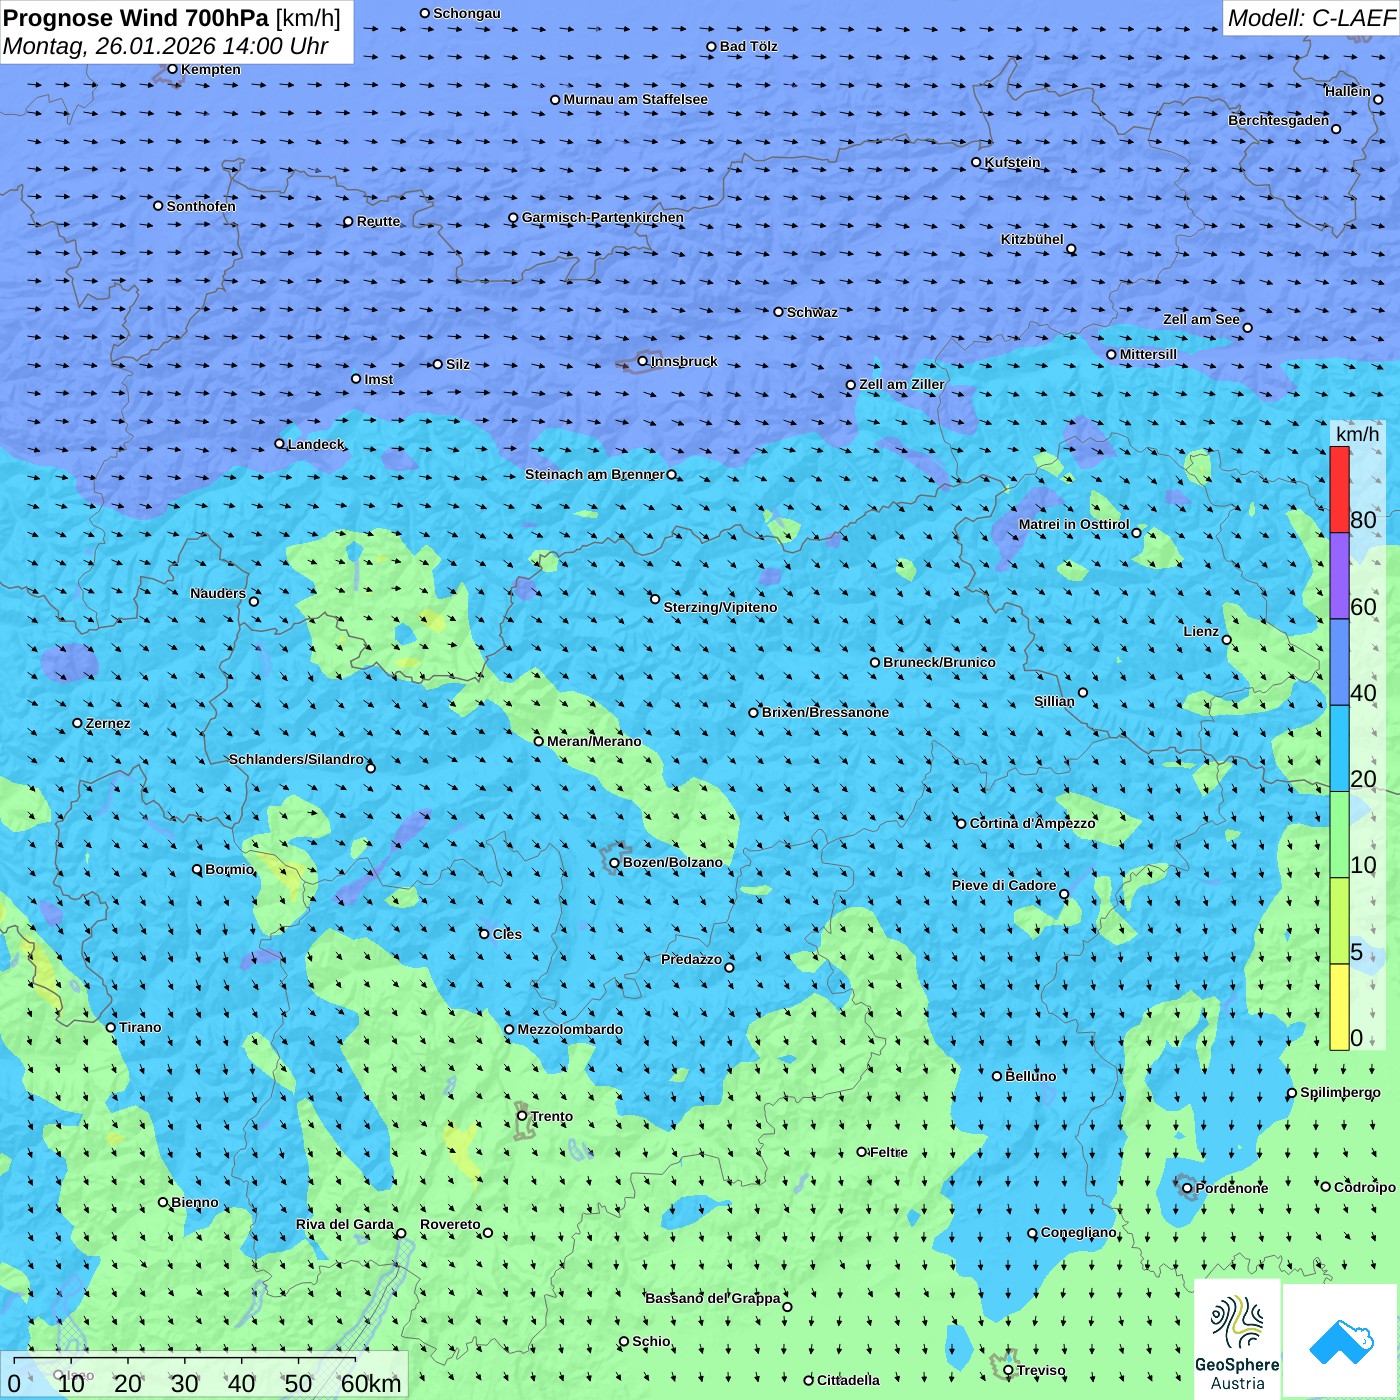Click the 'Cortina d'Ampezzo' label
This screenshot has width=1400, height=1400.
tap(1033, 823)
